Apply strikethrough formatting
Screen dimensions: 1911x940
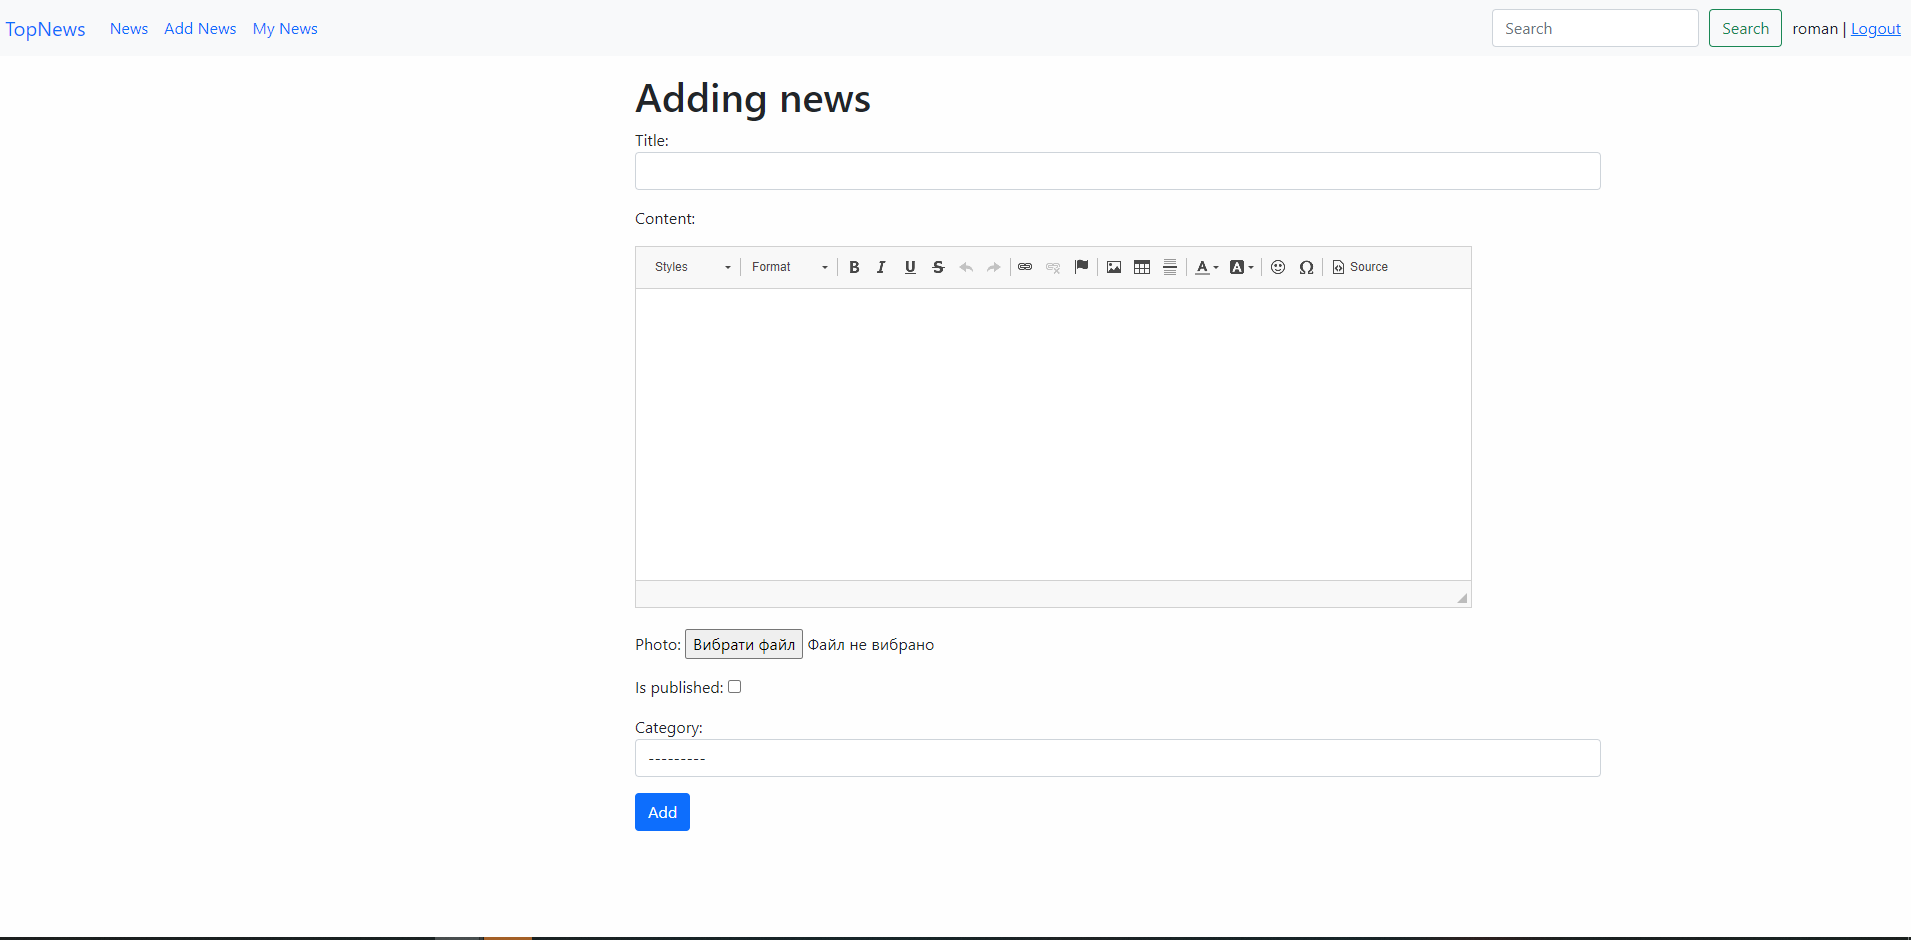point(938,267)
